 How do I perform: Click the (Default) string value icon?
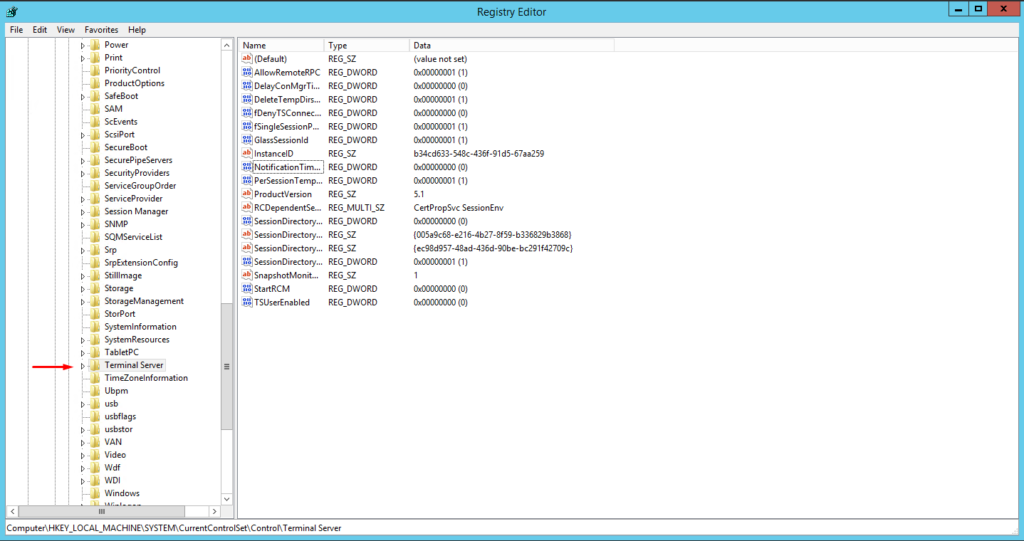click(x=247, y=59)
